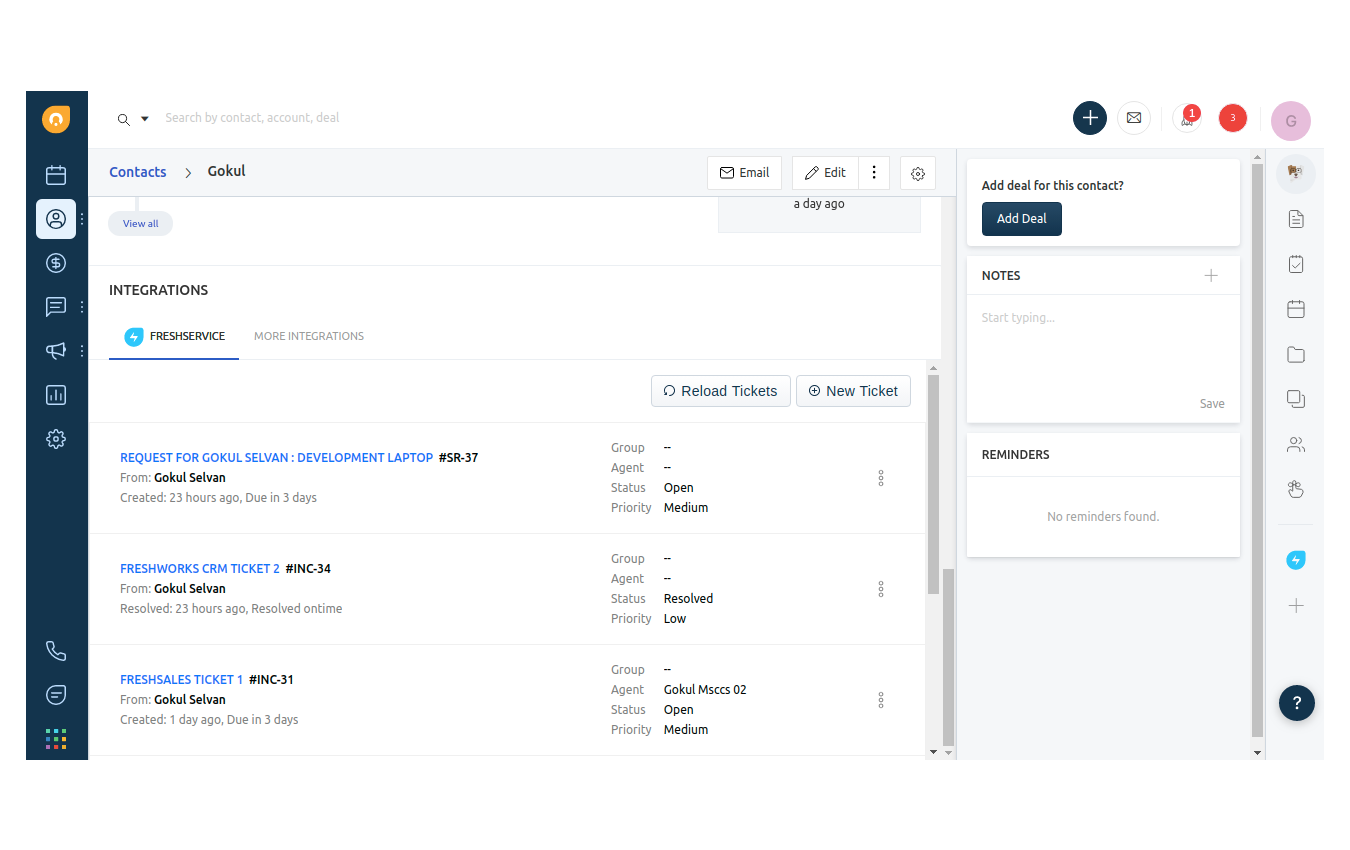Open the Deals dollar icon in sidebar
This screenshot has height=850, width=1350.
click(56, 263)
